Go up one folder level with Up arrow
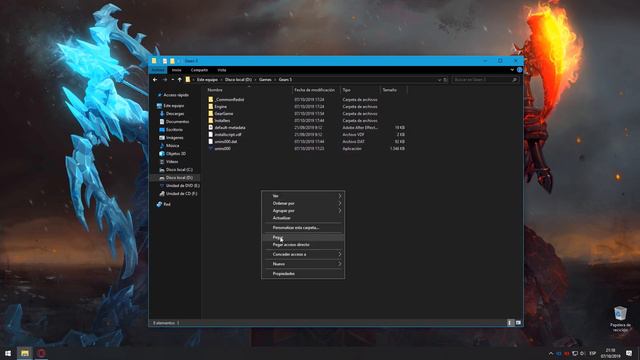This screenshot has height=360, width=640. [x=180, y=80]
